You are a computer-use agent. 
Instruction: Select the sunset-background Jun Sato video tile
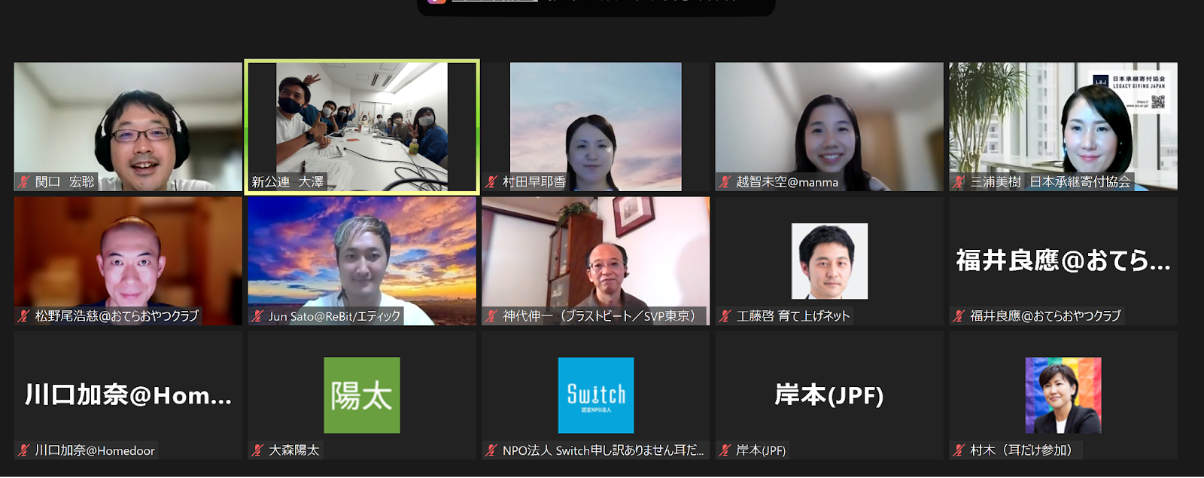pos(362,261)
